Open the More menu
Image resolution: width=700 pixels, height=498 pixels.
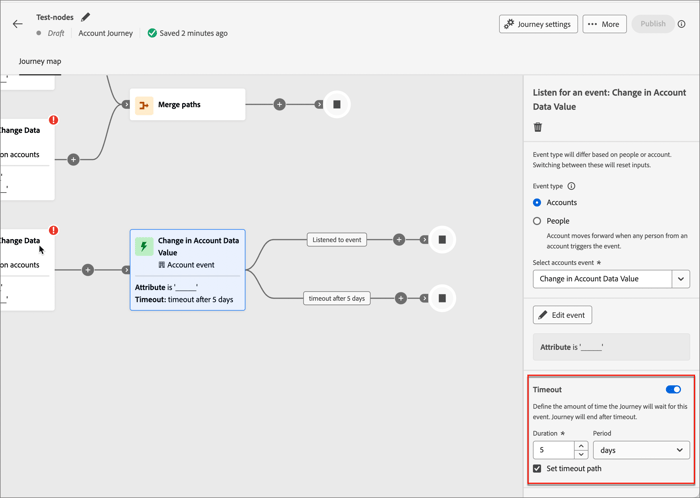point(604,24)
